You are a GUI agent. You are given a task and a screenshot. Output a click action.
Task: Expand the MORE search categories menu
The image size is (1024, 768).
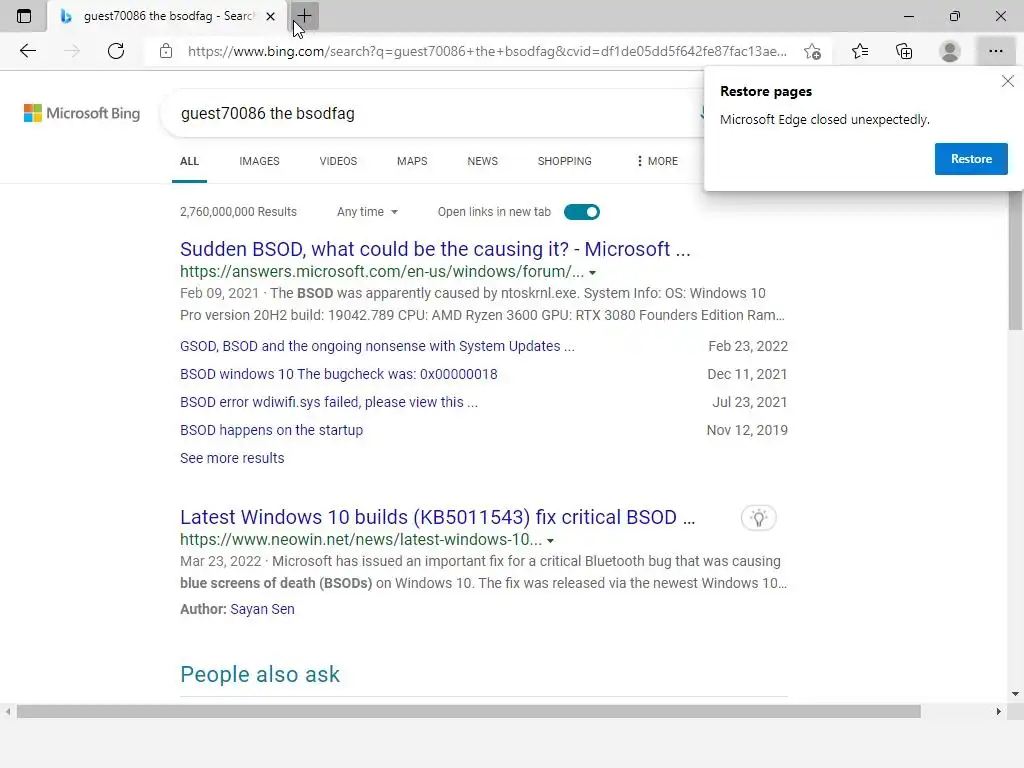click(x=657, y=161)
